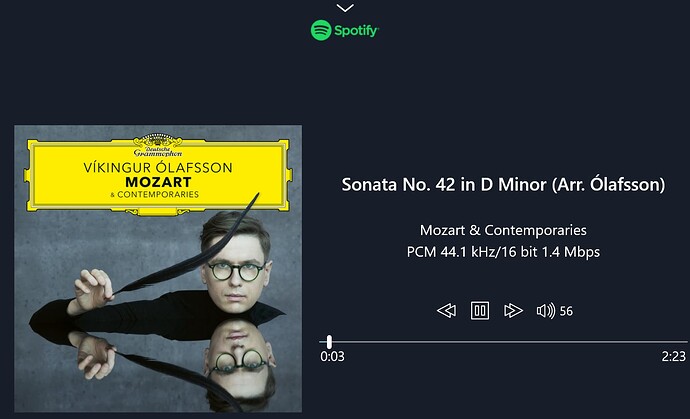Collapse the now playing view with top chevron
Viewport: 690px width, 419px height.
pos(345,8)
